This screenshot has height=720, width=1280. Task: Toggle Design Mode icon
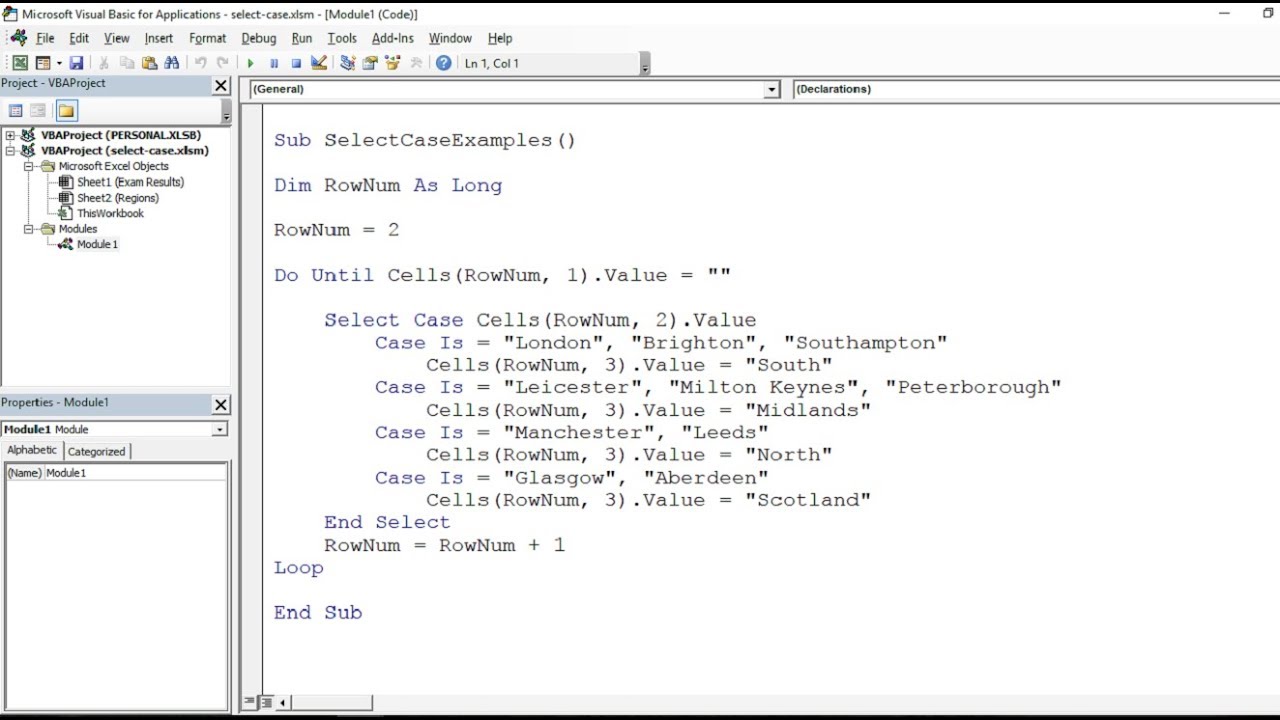319,63
